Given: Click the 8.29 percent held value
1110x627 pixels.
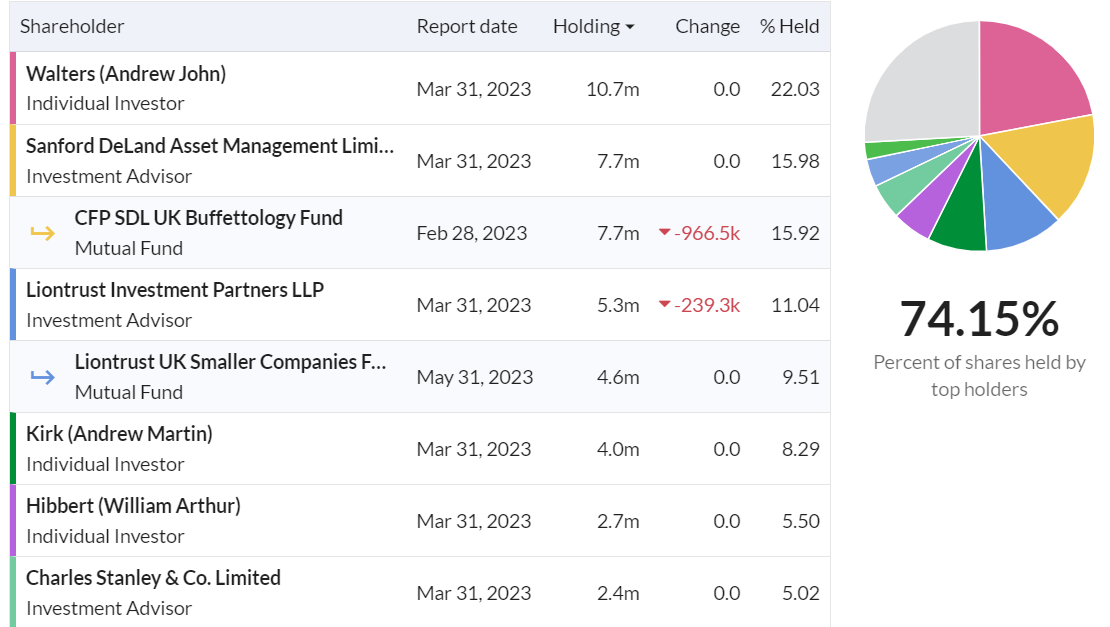Looking at the screenshot, I should click(x=801, y=449).
